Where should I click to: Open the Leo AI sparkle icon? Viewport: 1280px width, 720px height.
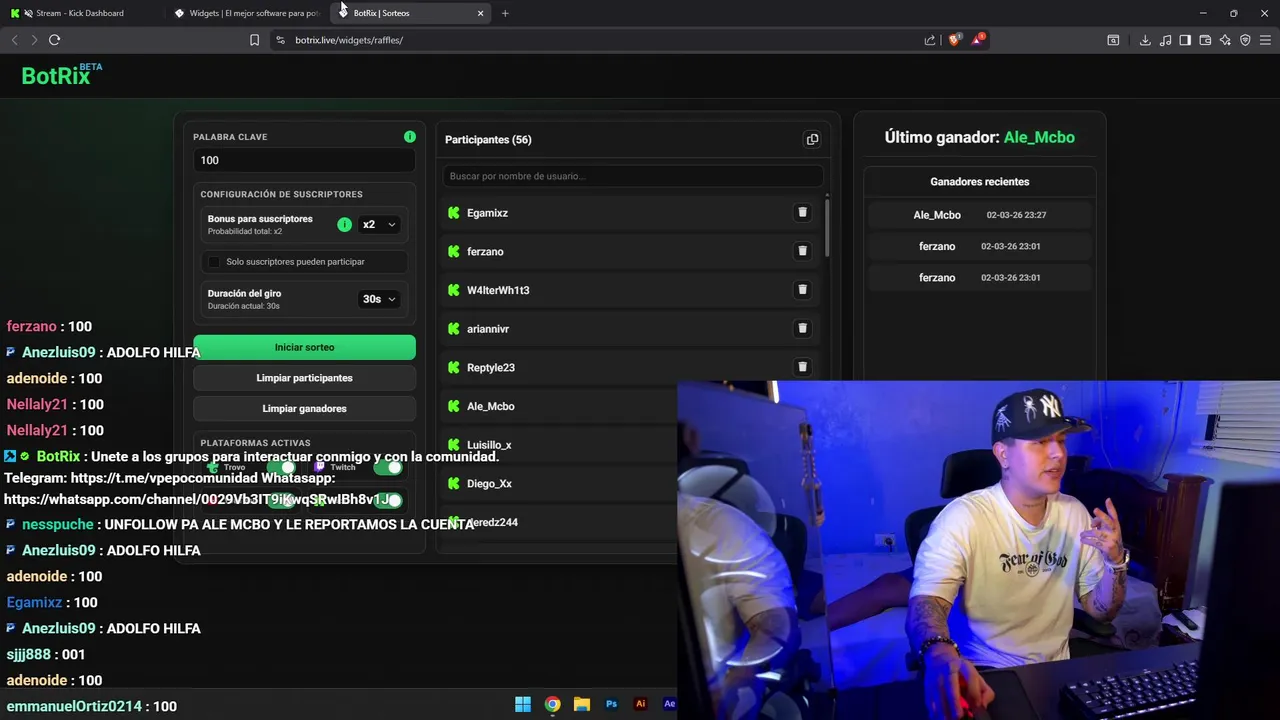pyautogui.click(x=1225, y=40)
